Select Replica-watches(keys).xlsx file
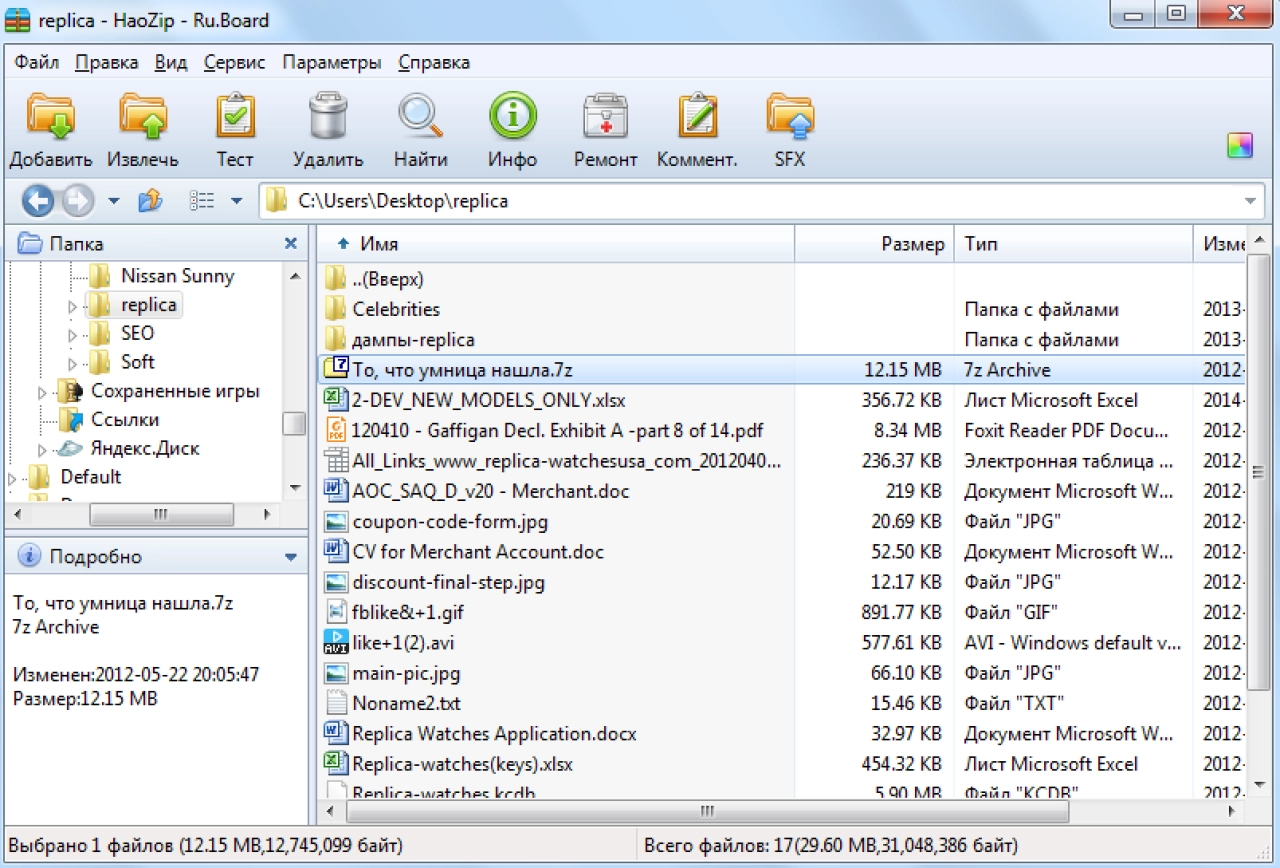The width and height of the screenshot is (1280, 868). (780, 764)
